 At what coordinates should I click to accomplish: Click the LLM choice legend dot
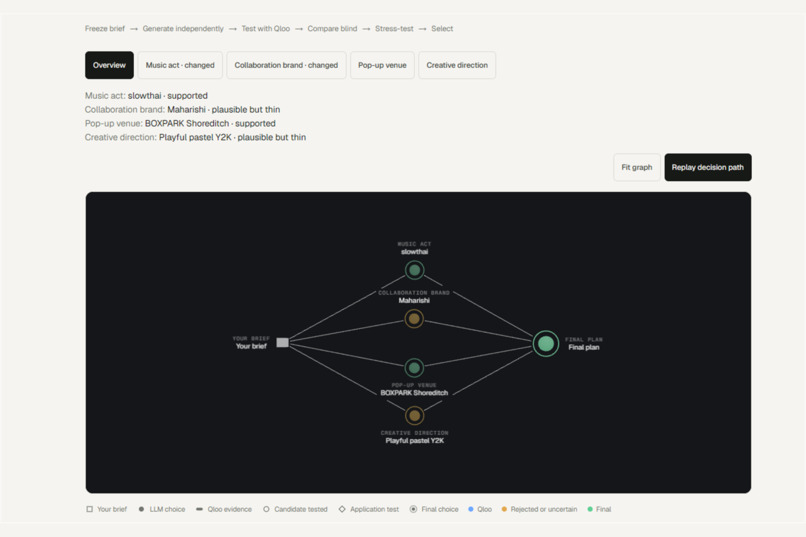point(141,509)
